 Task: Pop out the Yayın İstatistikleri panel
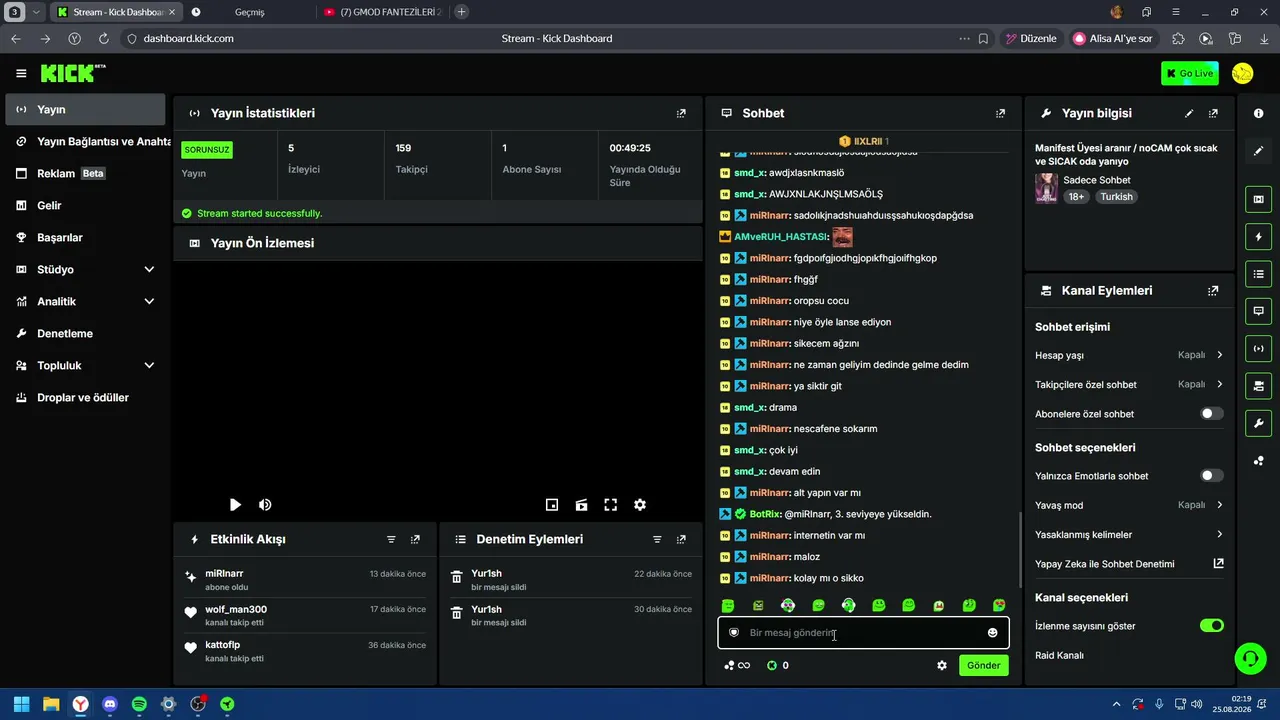pyautogui.click(x=681, y=114)
